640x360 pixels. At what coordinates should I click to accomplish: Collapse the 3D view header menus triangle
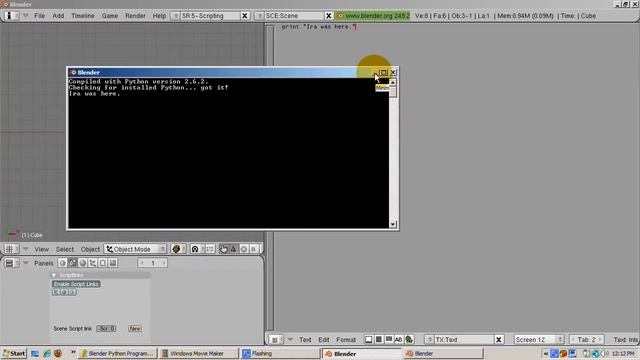tap(25, 249)
